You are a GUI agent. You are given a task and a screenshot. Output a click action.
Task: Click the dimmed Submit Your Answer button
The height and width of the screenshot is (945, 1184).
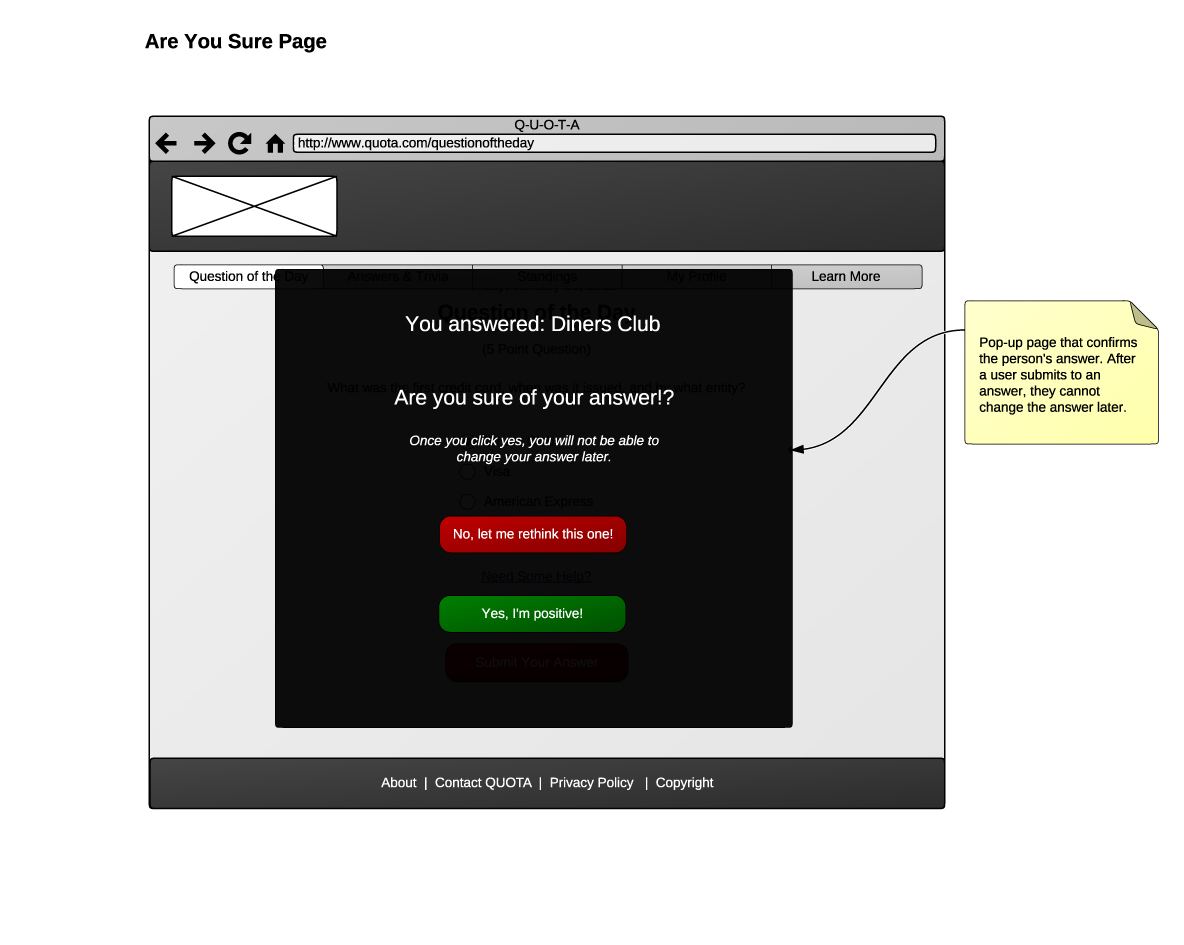537,662
